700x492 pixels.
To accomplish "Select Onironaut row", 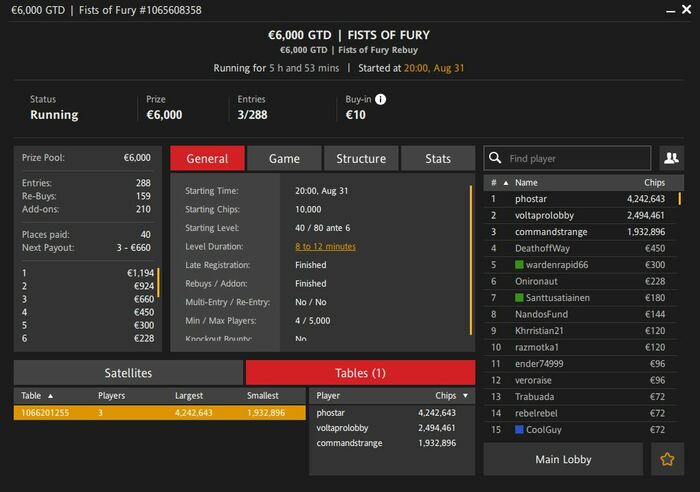I will pyautogui.click(x=580, y=281).
